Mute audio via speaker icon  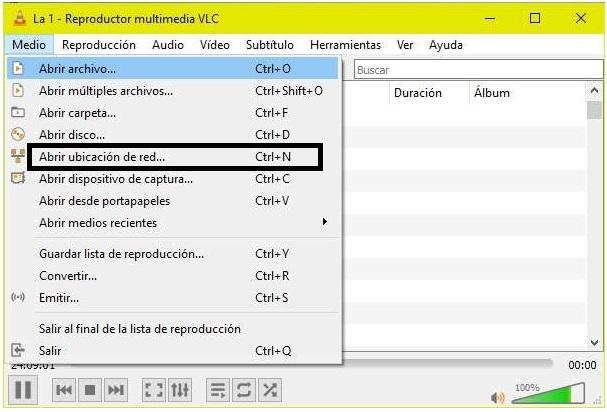point(497,397)
